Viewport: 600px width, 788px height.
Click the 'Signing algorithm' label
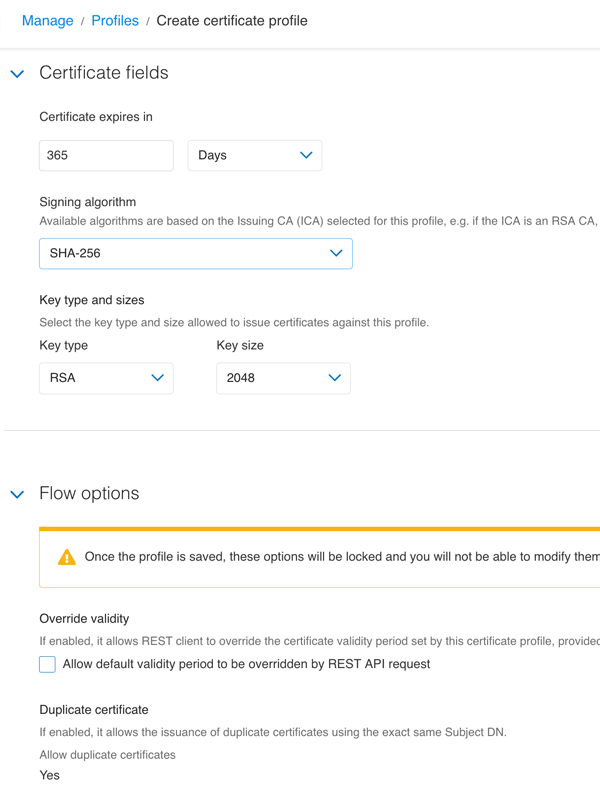point(88,202)
